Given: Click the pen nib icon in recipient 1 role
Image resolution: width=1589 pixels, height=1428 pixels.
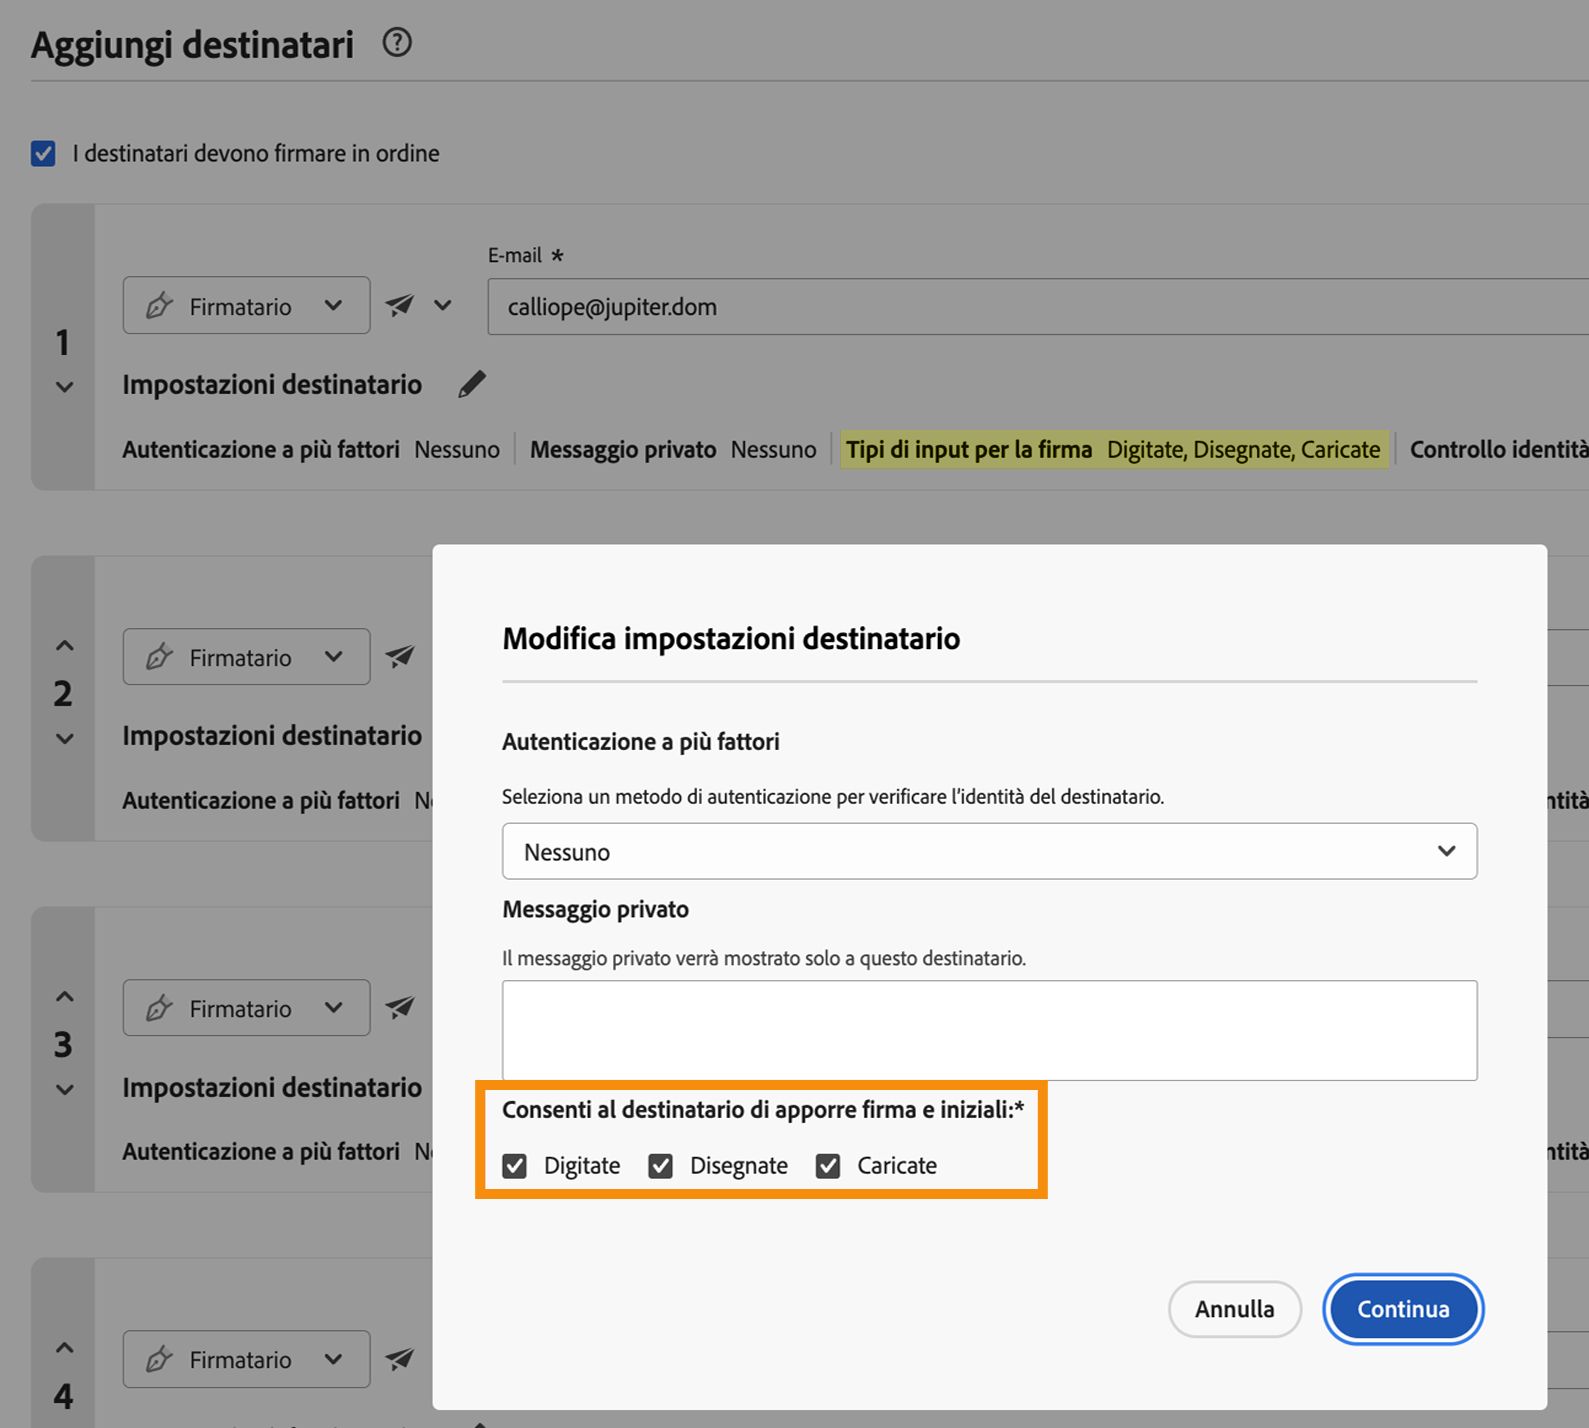Looking at the screenshot, I should coord(160,306).
